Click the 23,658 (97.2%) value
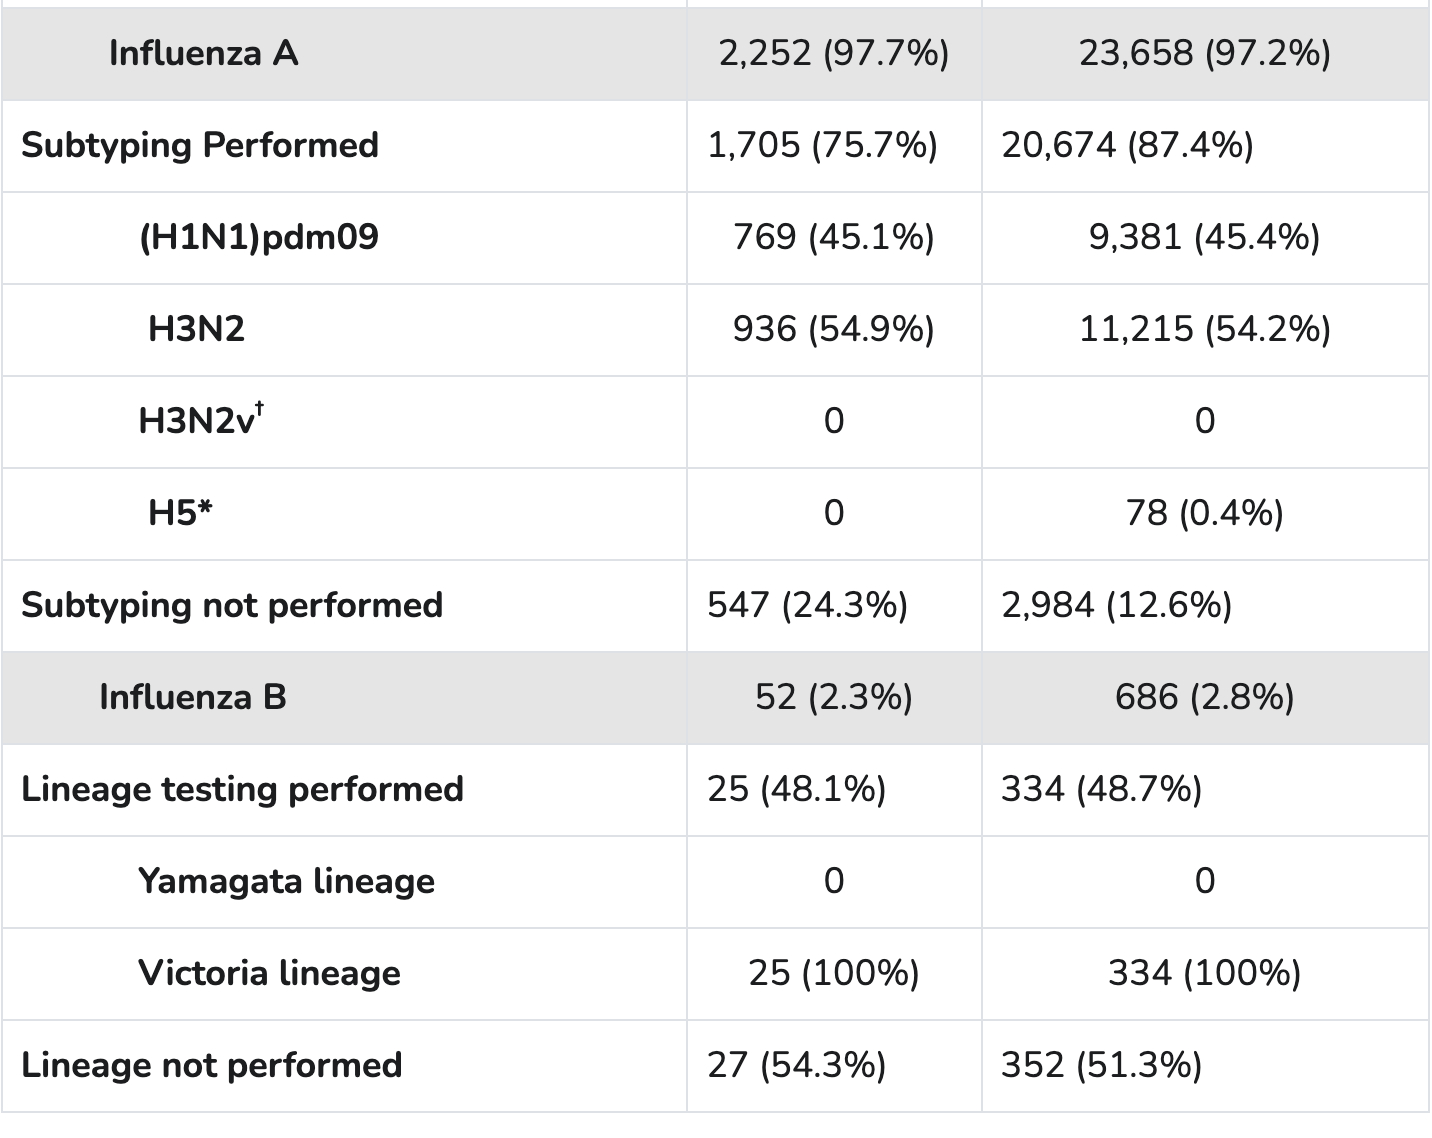The width and height of the screenshot is (1432, 1138). click(x=1204, y=53)
